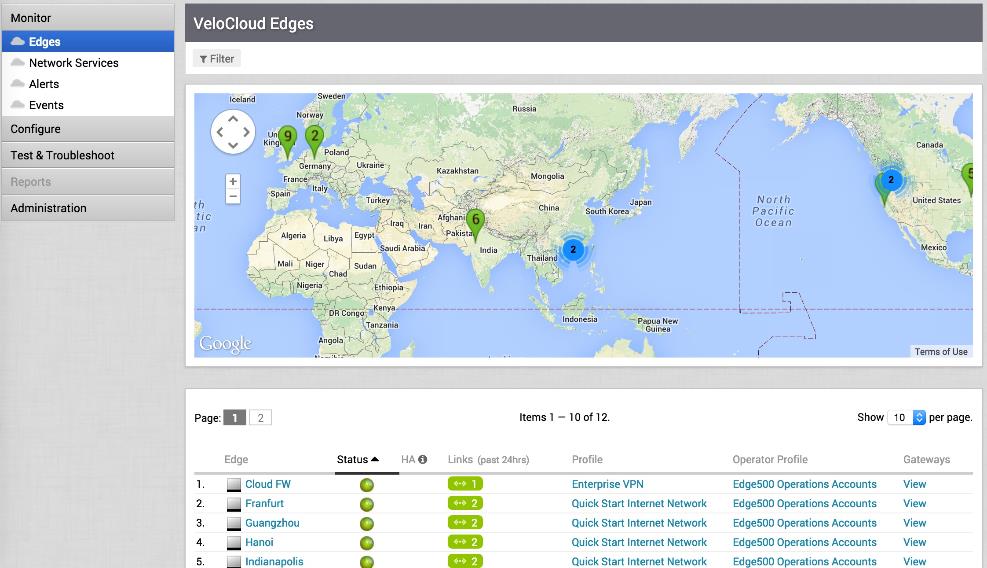Go to page 1 of results
Viewport: 987px width, 568px height.
[x=235, y=417]
